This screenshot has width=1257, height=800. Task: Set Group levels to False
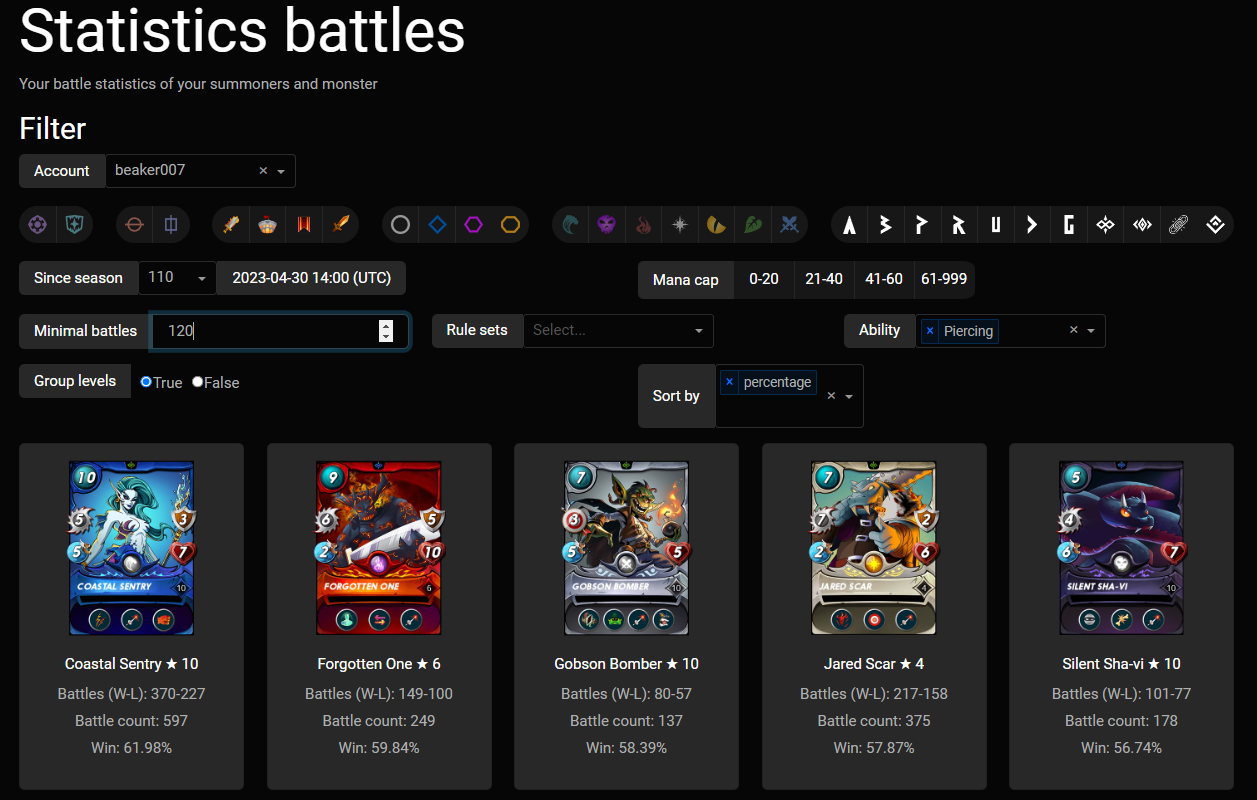click(x=198, y=382)
